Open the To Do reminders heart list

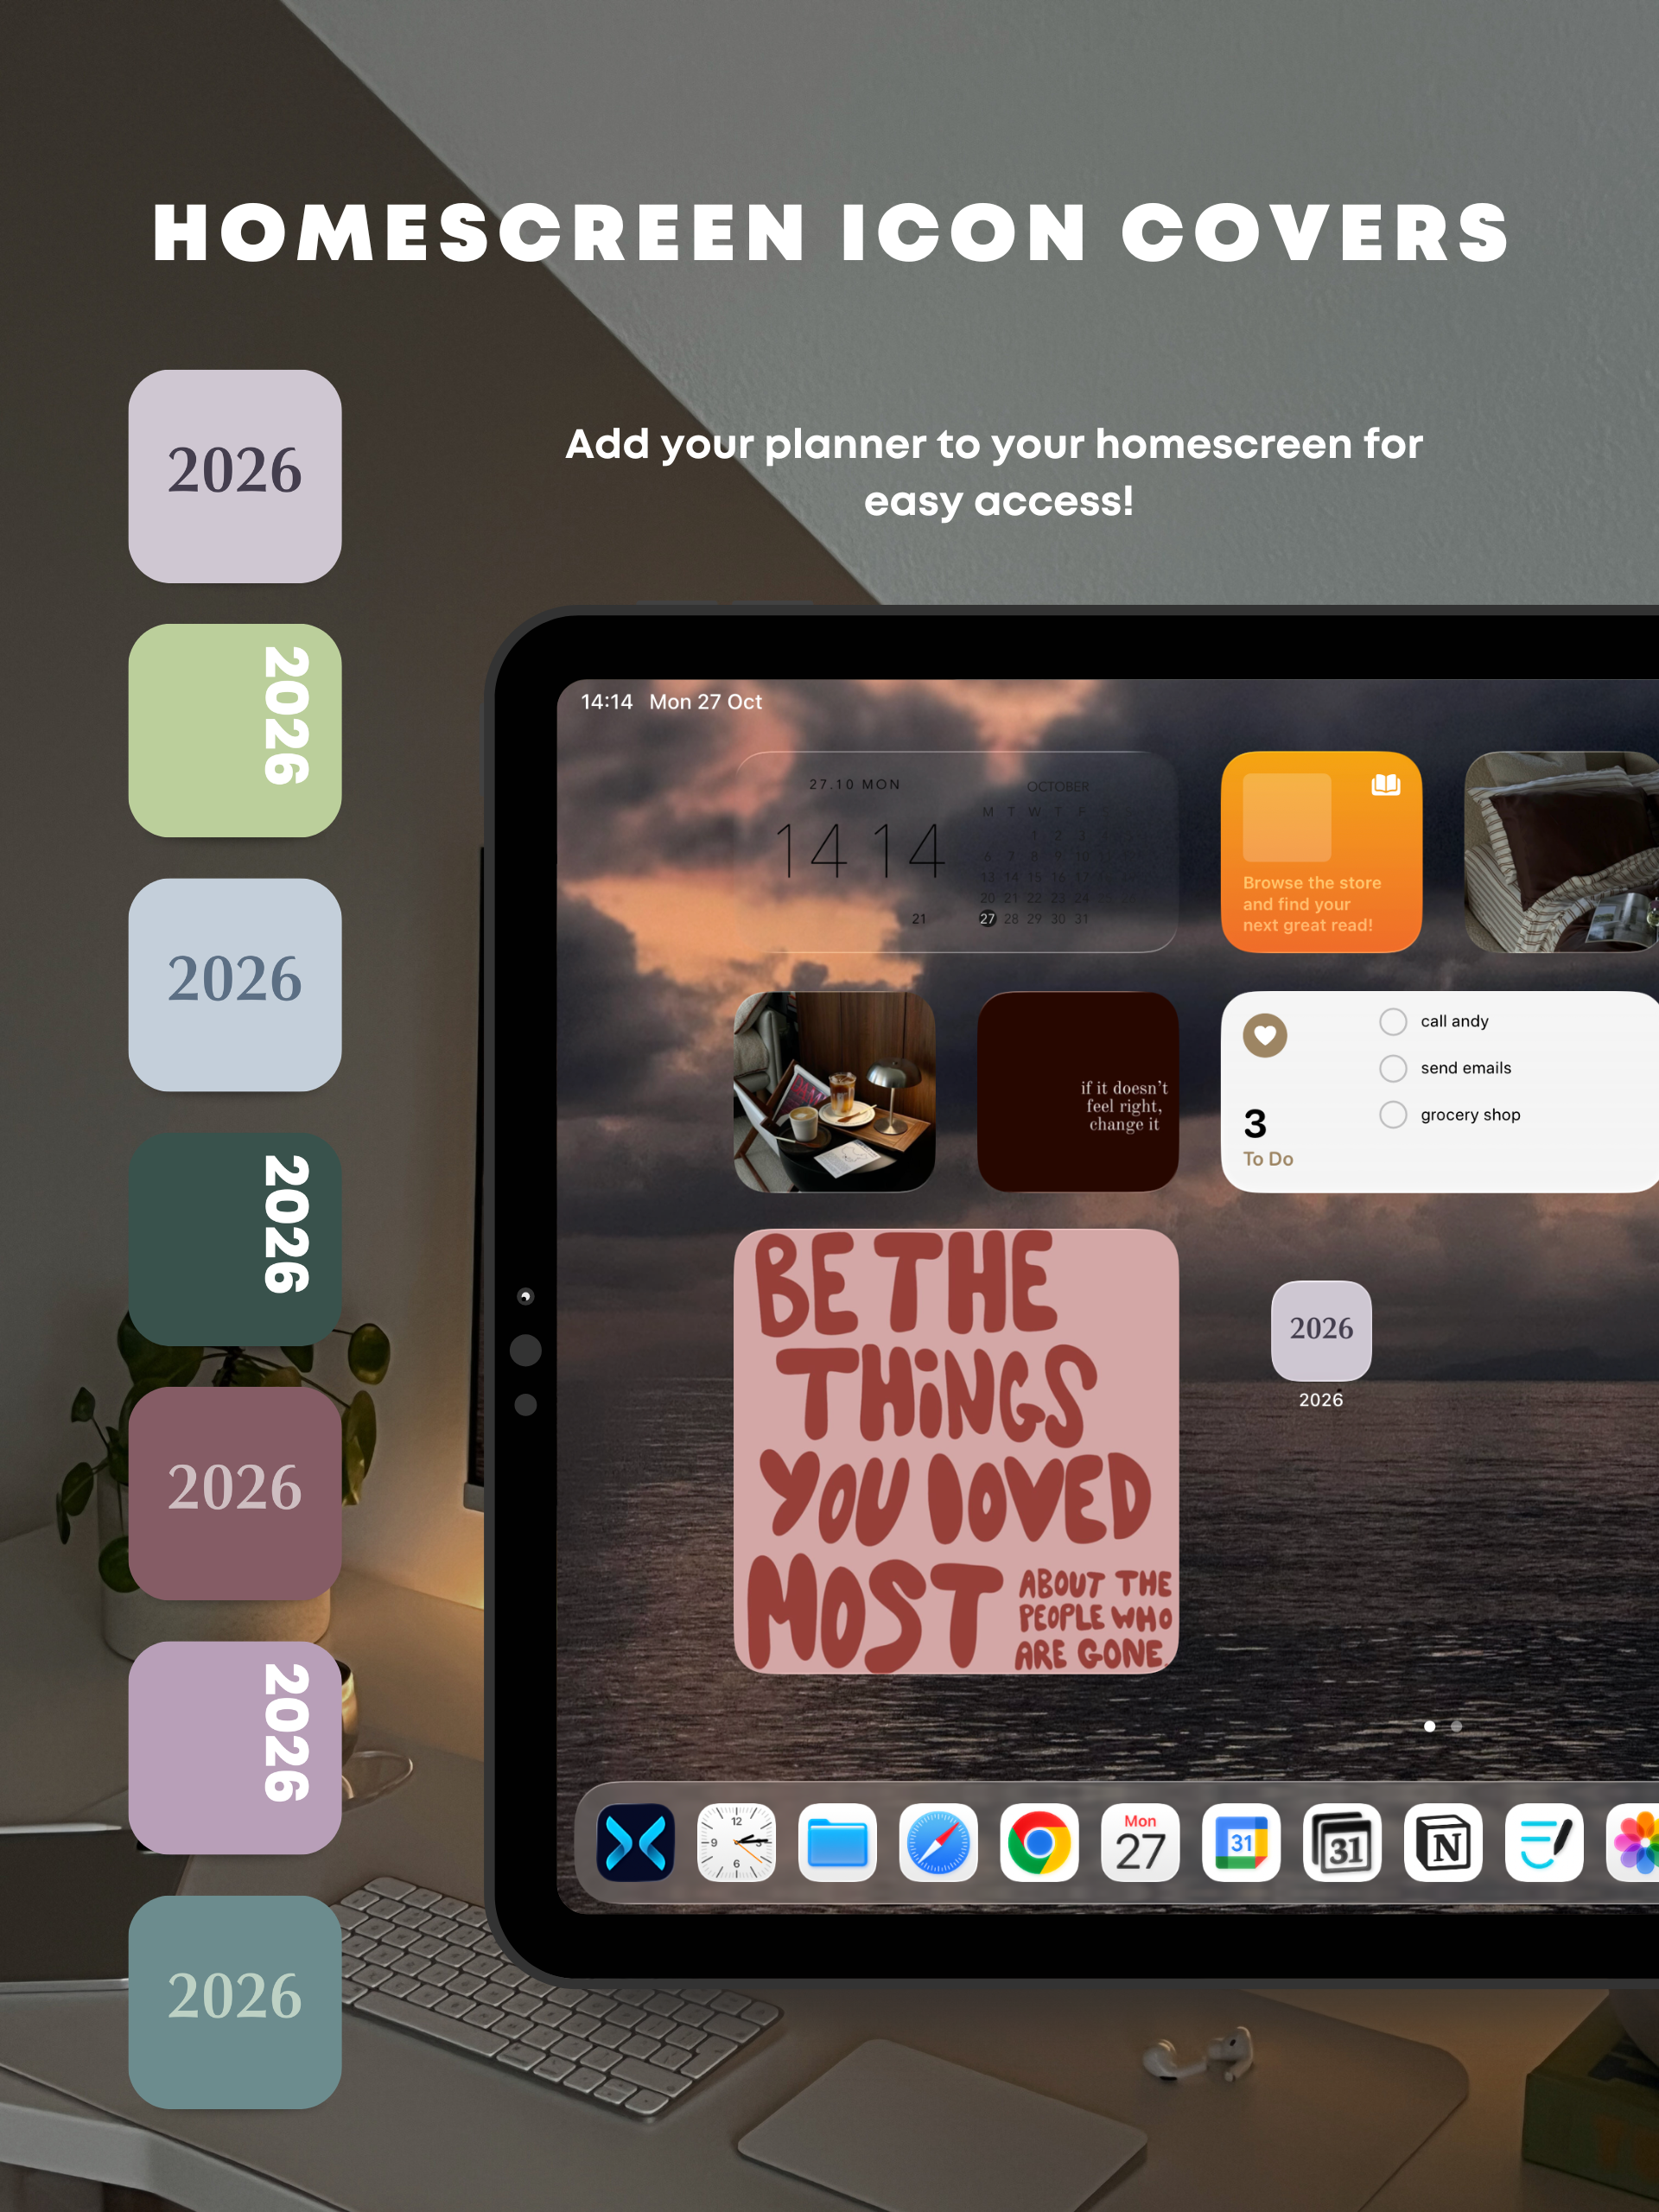tap(1265, 1035)
